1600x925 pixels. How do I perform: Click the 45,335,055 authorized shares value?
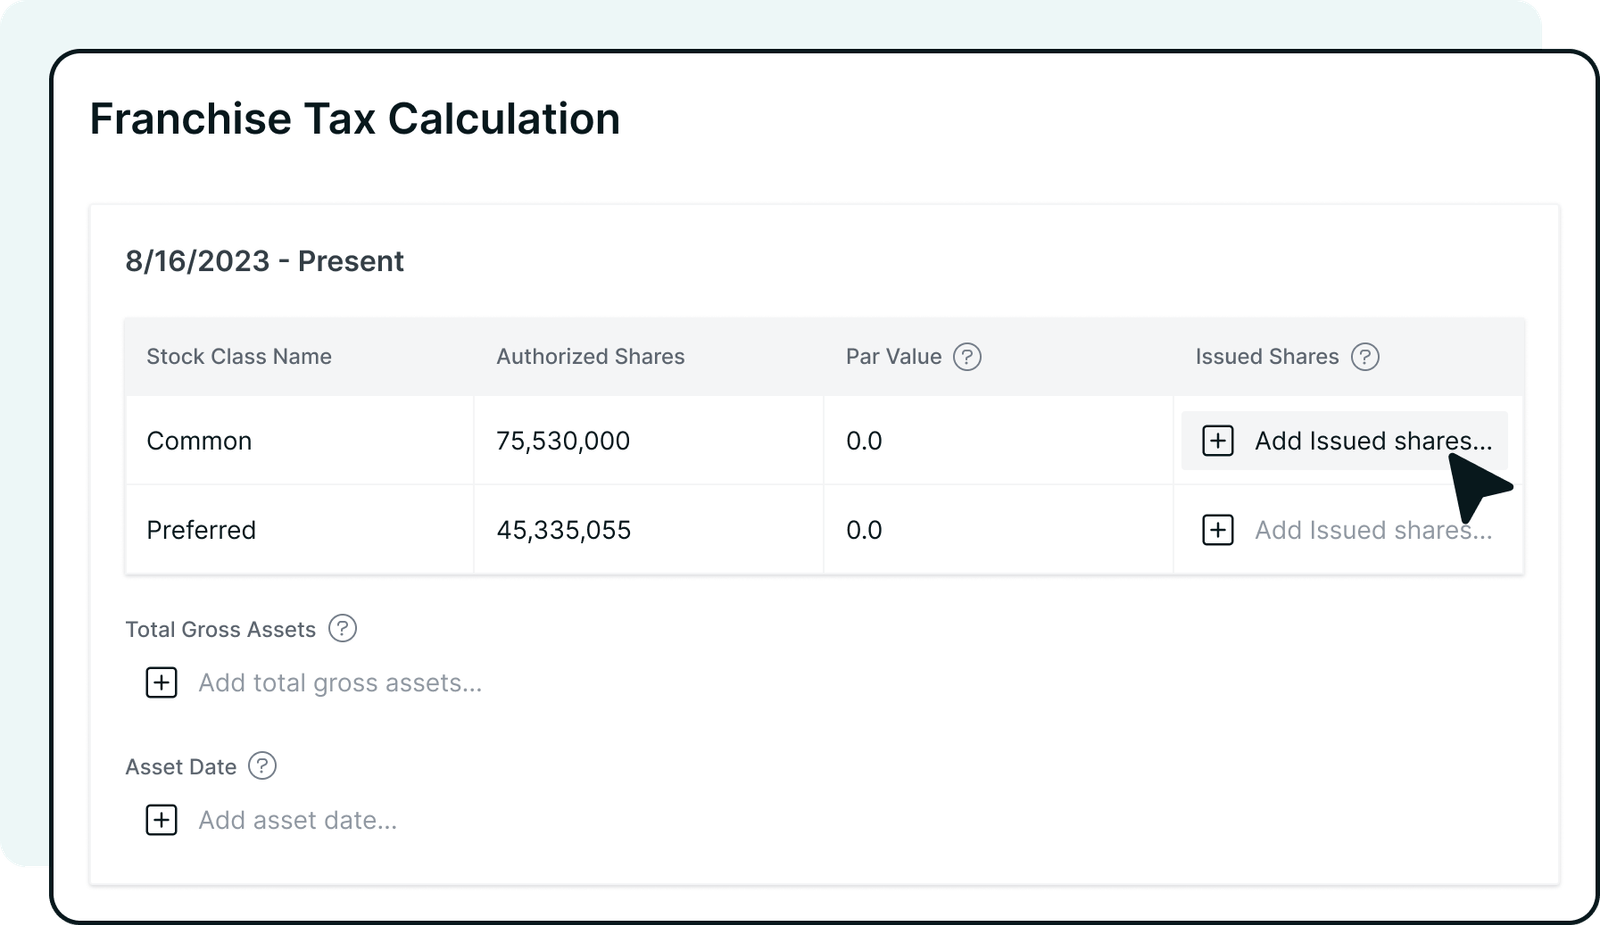[563, 530]
